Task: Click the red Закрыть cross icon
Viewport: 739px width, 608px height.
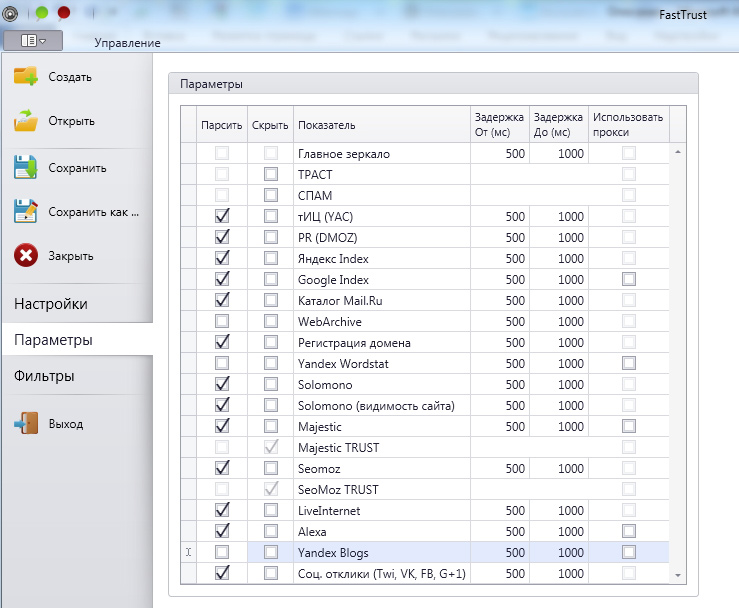Action: [25, 255]
